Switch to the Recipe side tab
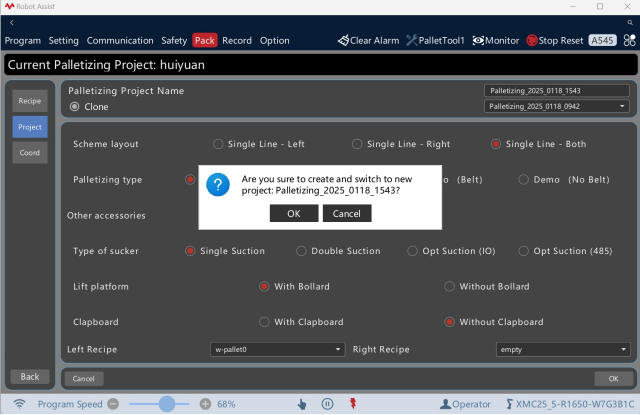Image resolution: width=640 pixels, height=415 pixels. tap(30, 101)
